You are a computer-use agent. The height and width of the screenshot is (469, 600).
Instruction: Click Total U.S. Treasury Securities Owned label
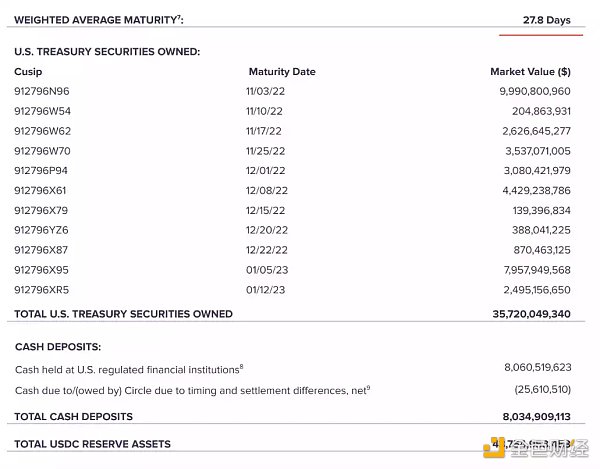click(x=124, y=314)
